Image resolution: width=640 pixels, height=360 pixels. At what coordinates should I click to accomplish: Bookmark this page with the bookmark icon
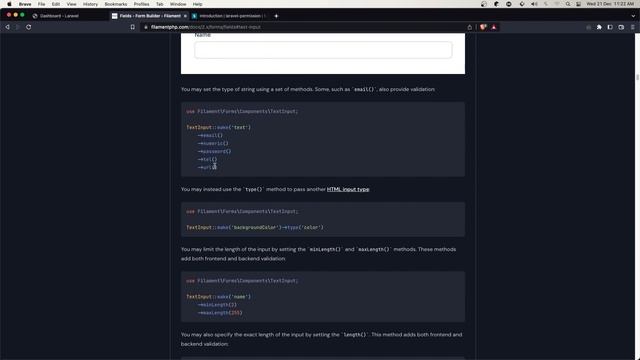click(133, 27)
